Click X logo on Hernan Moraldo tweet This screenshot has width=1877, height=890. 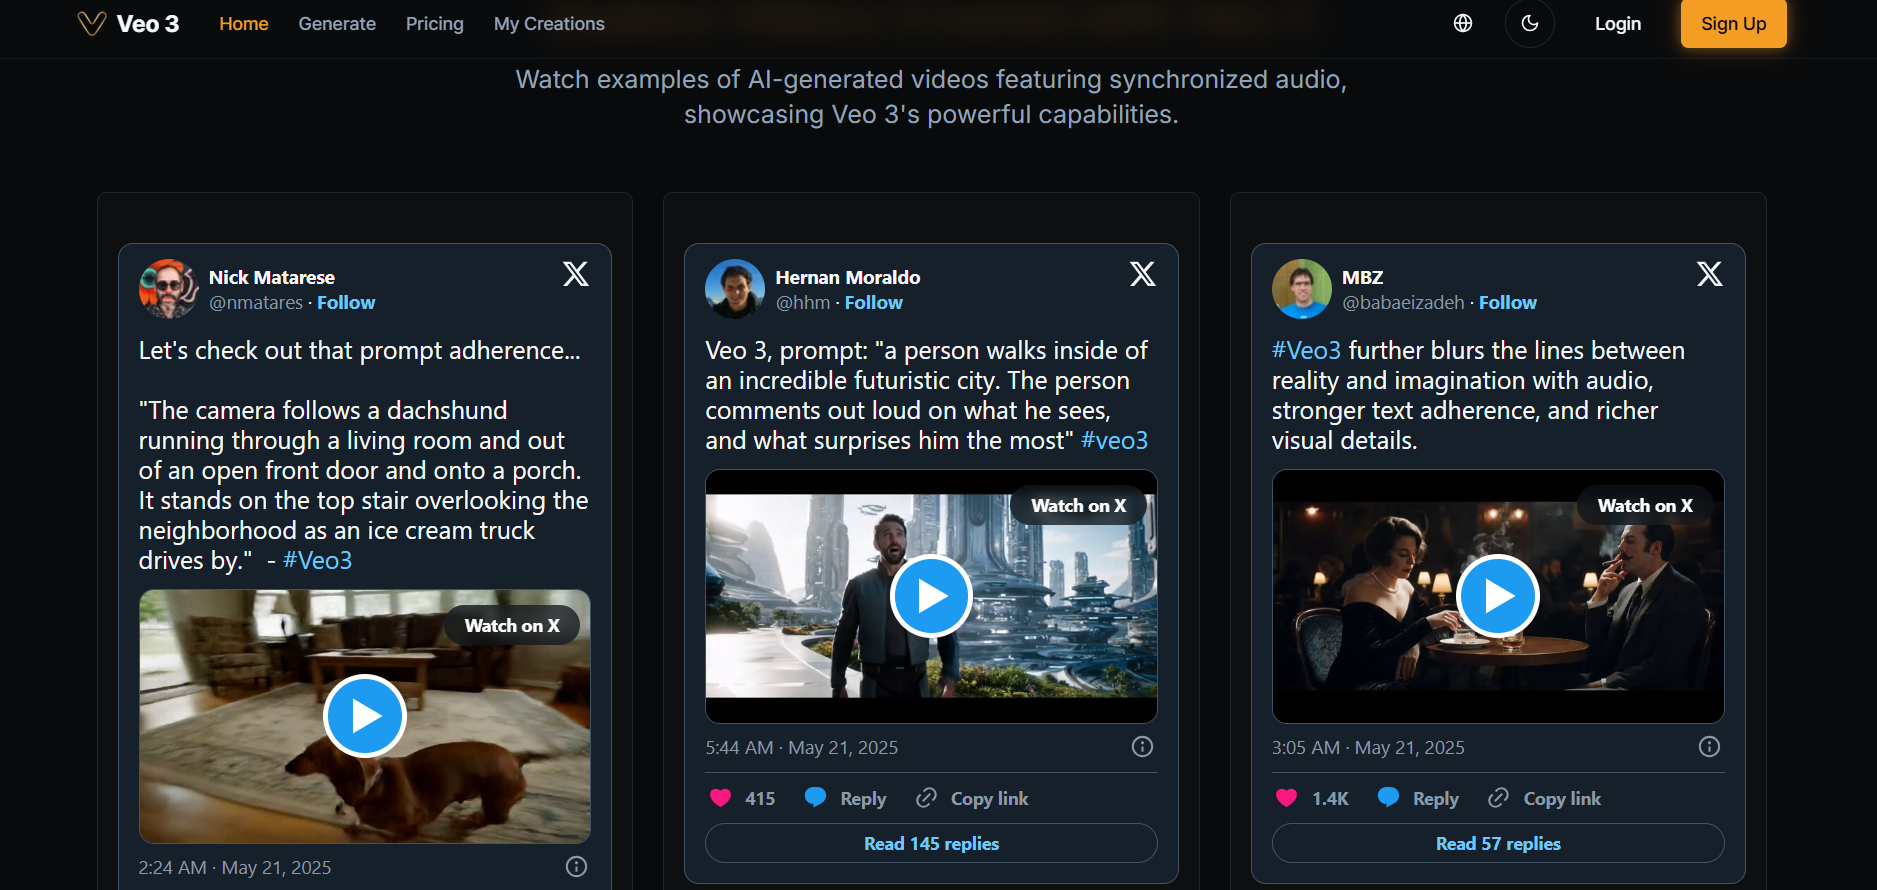[x=1143, y=274]
